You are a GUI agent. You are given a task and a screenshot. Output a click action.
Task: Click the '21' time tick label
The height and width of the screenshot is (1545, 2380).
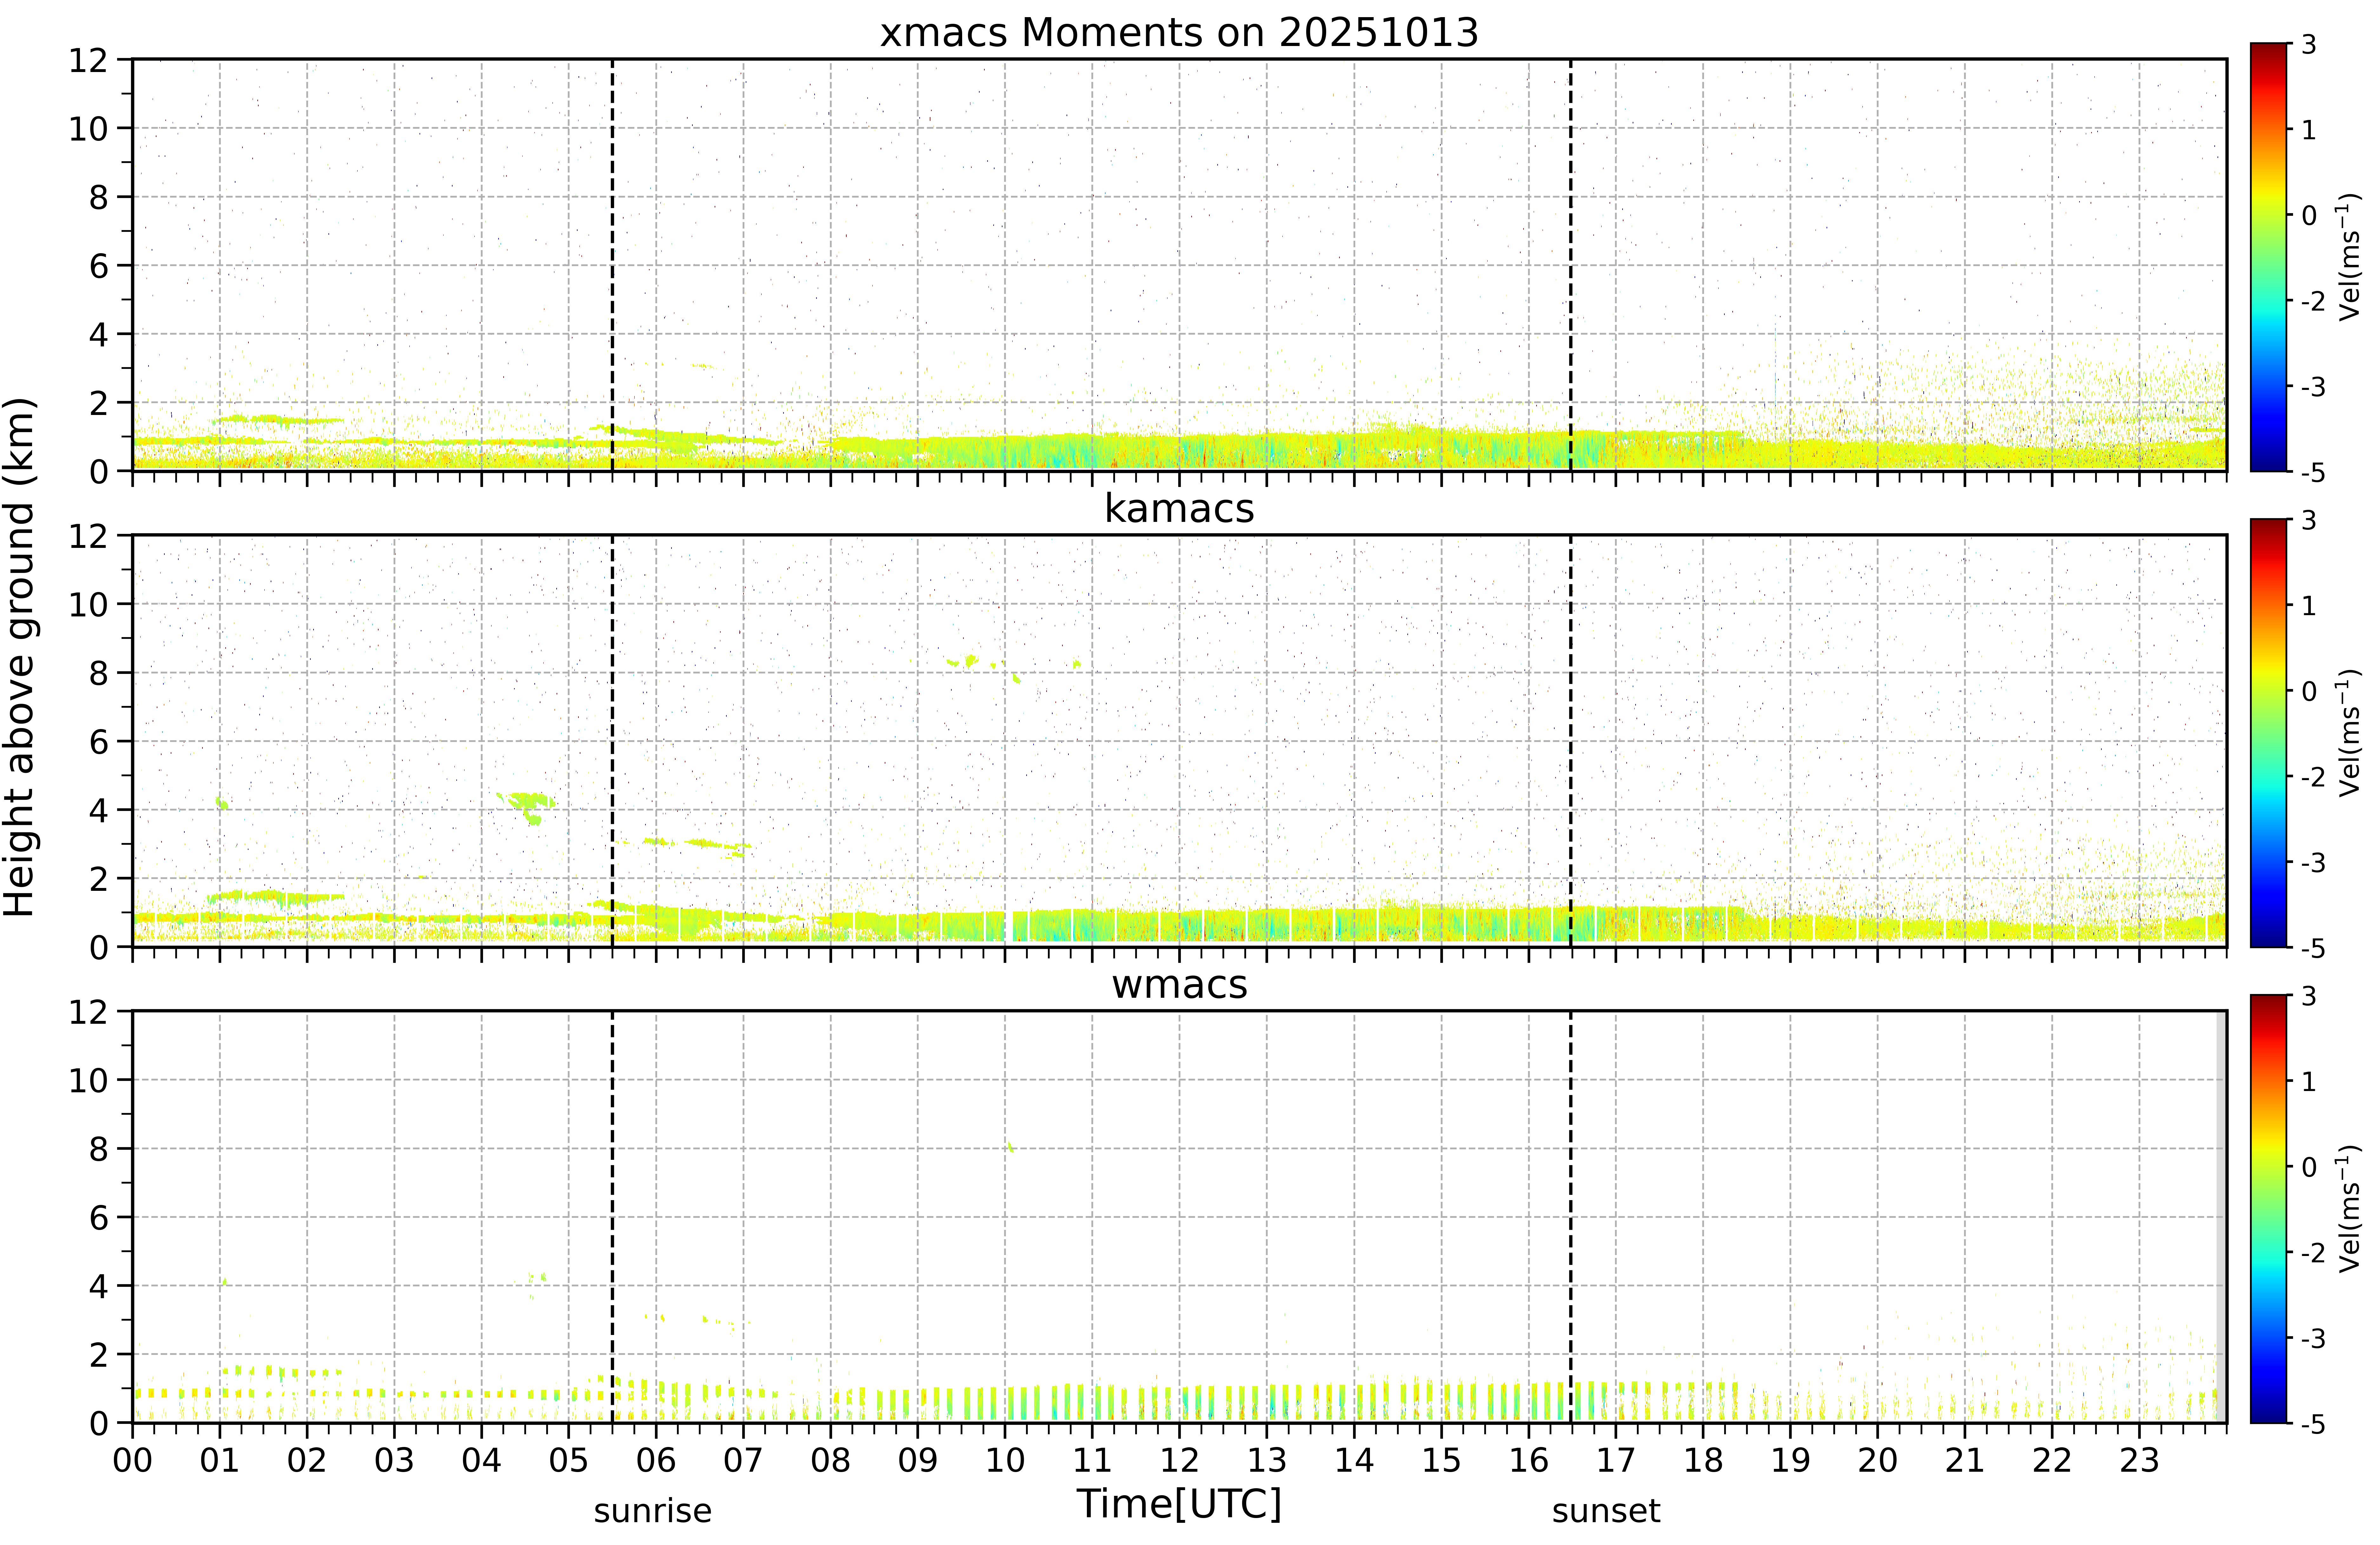pyautogui.click(x=1965, y=1460)
